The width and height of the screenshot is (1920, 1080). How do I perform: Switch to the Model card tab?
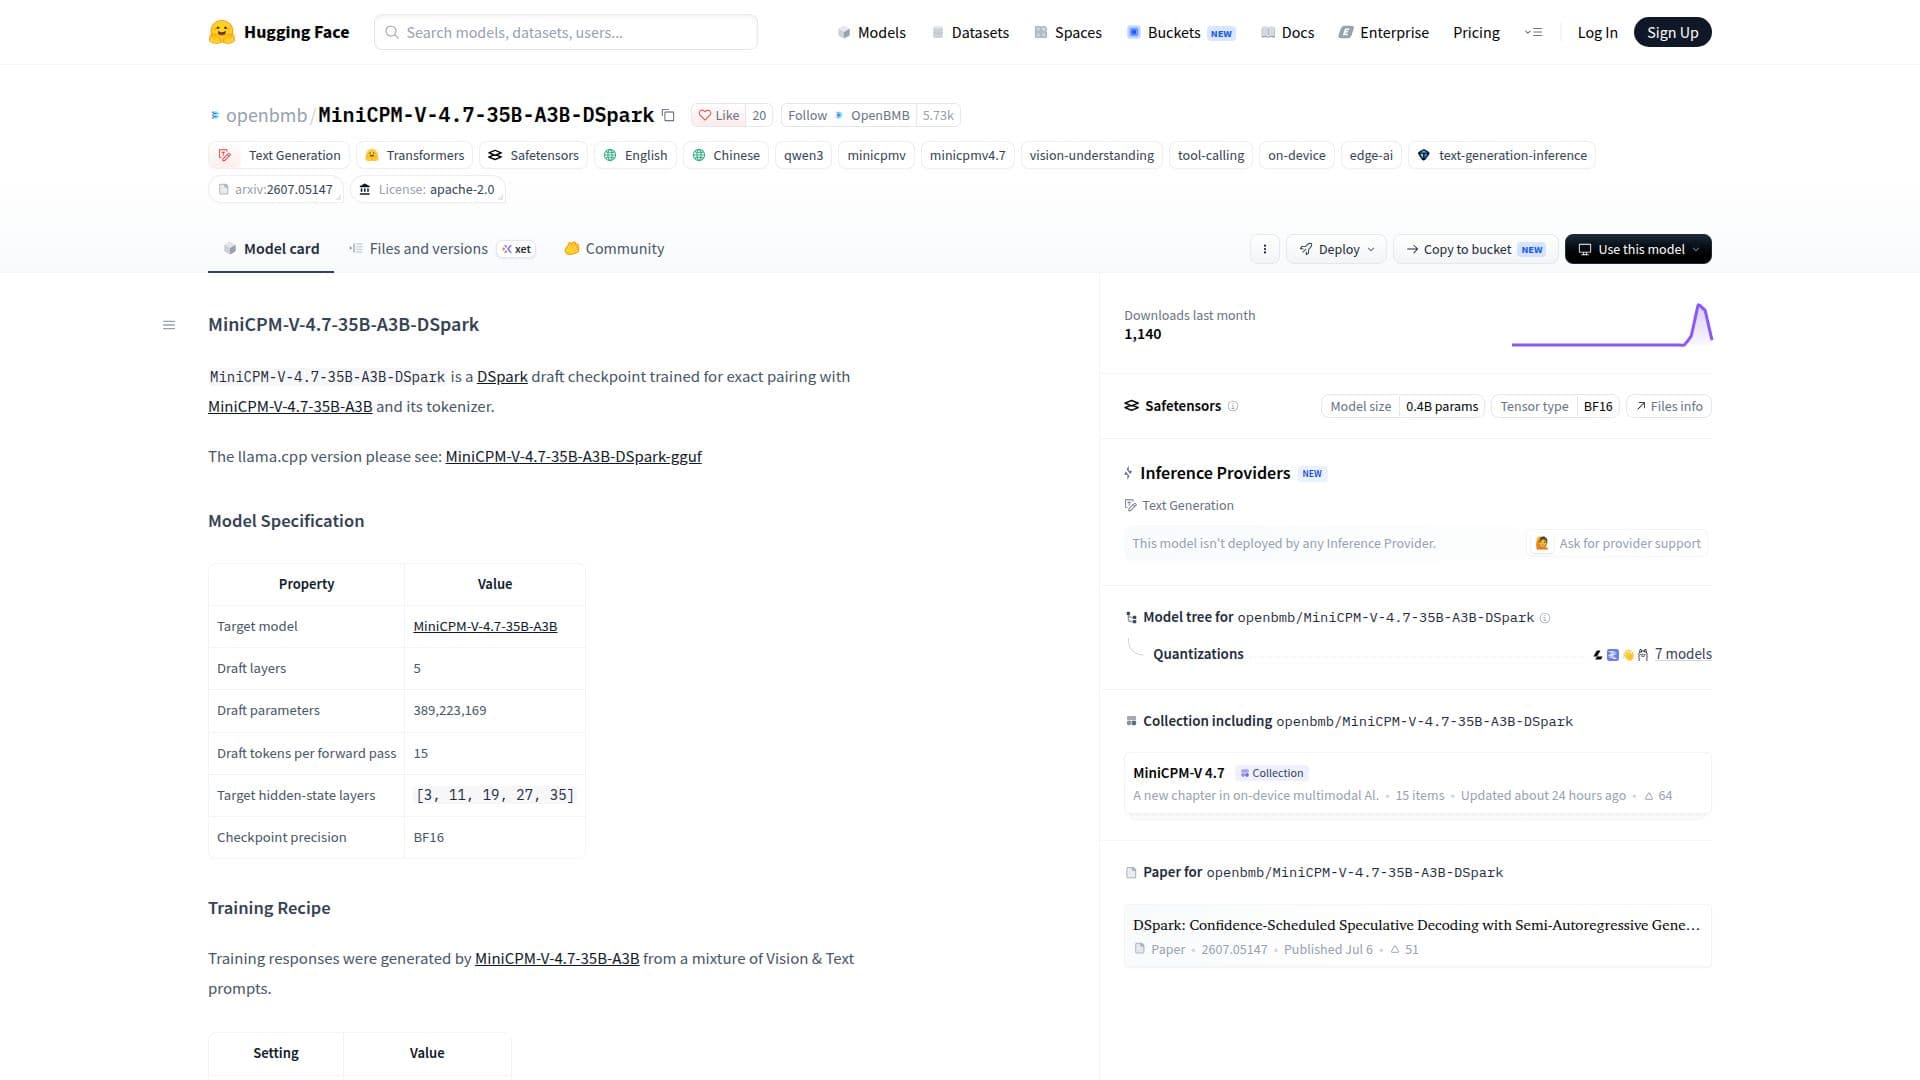click(x=271, y=249)
